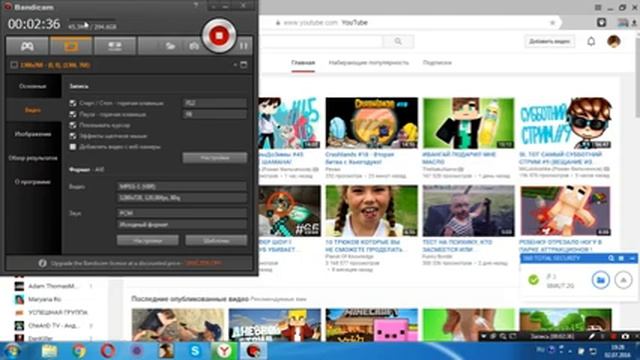Click the Bandicam upgrade discount link
This screenshot has height=360, width=640.
203,263
